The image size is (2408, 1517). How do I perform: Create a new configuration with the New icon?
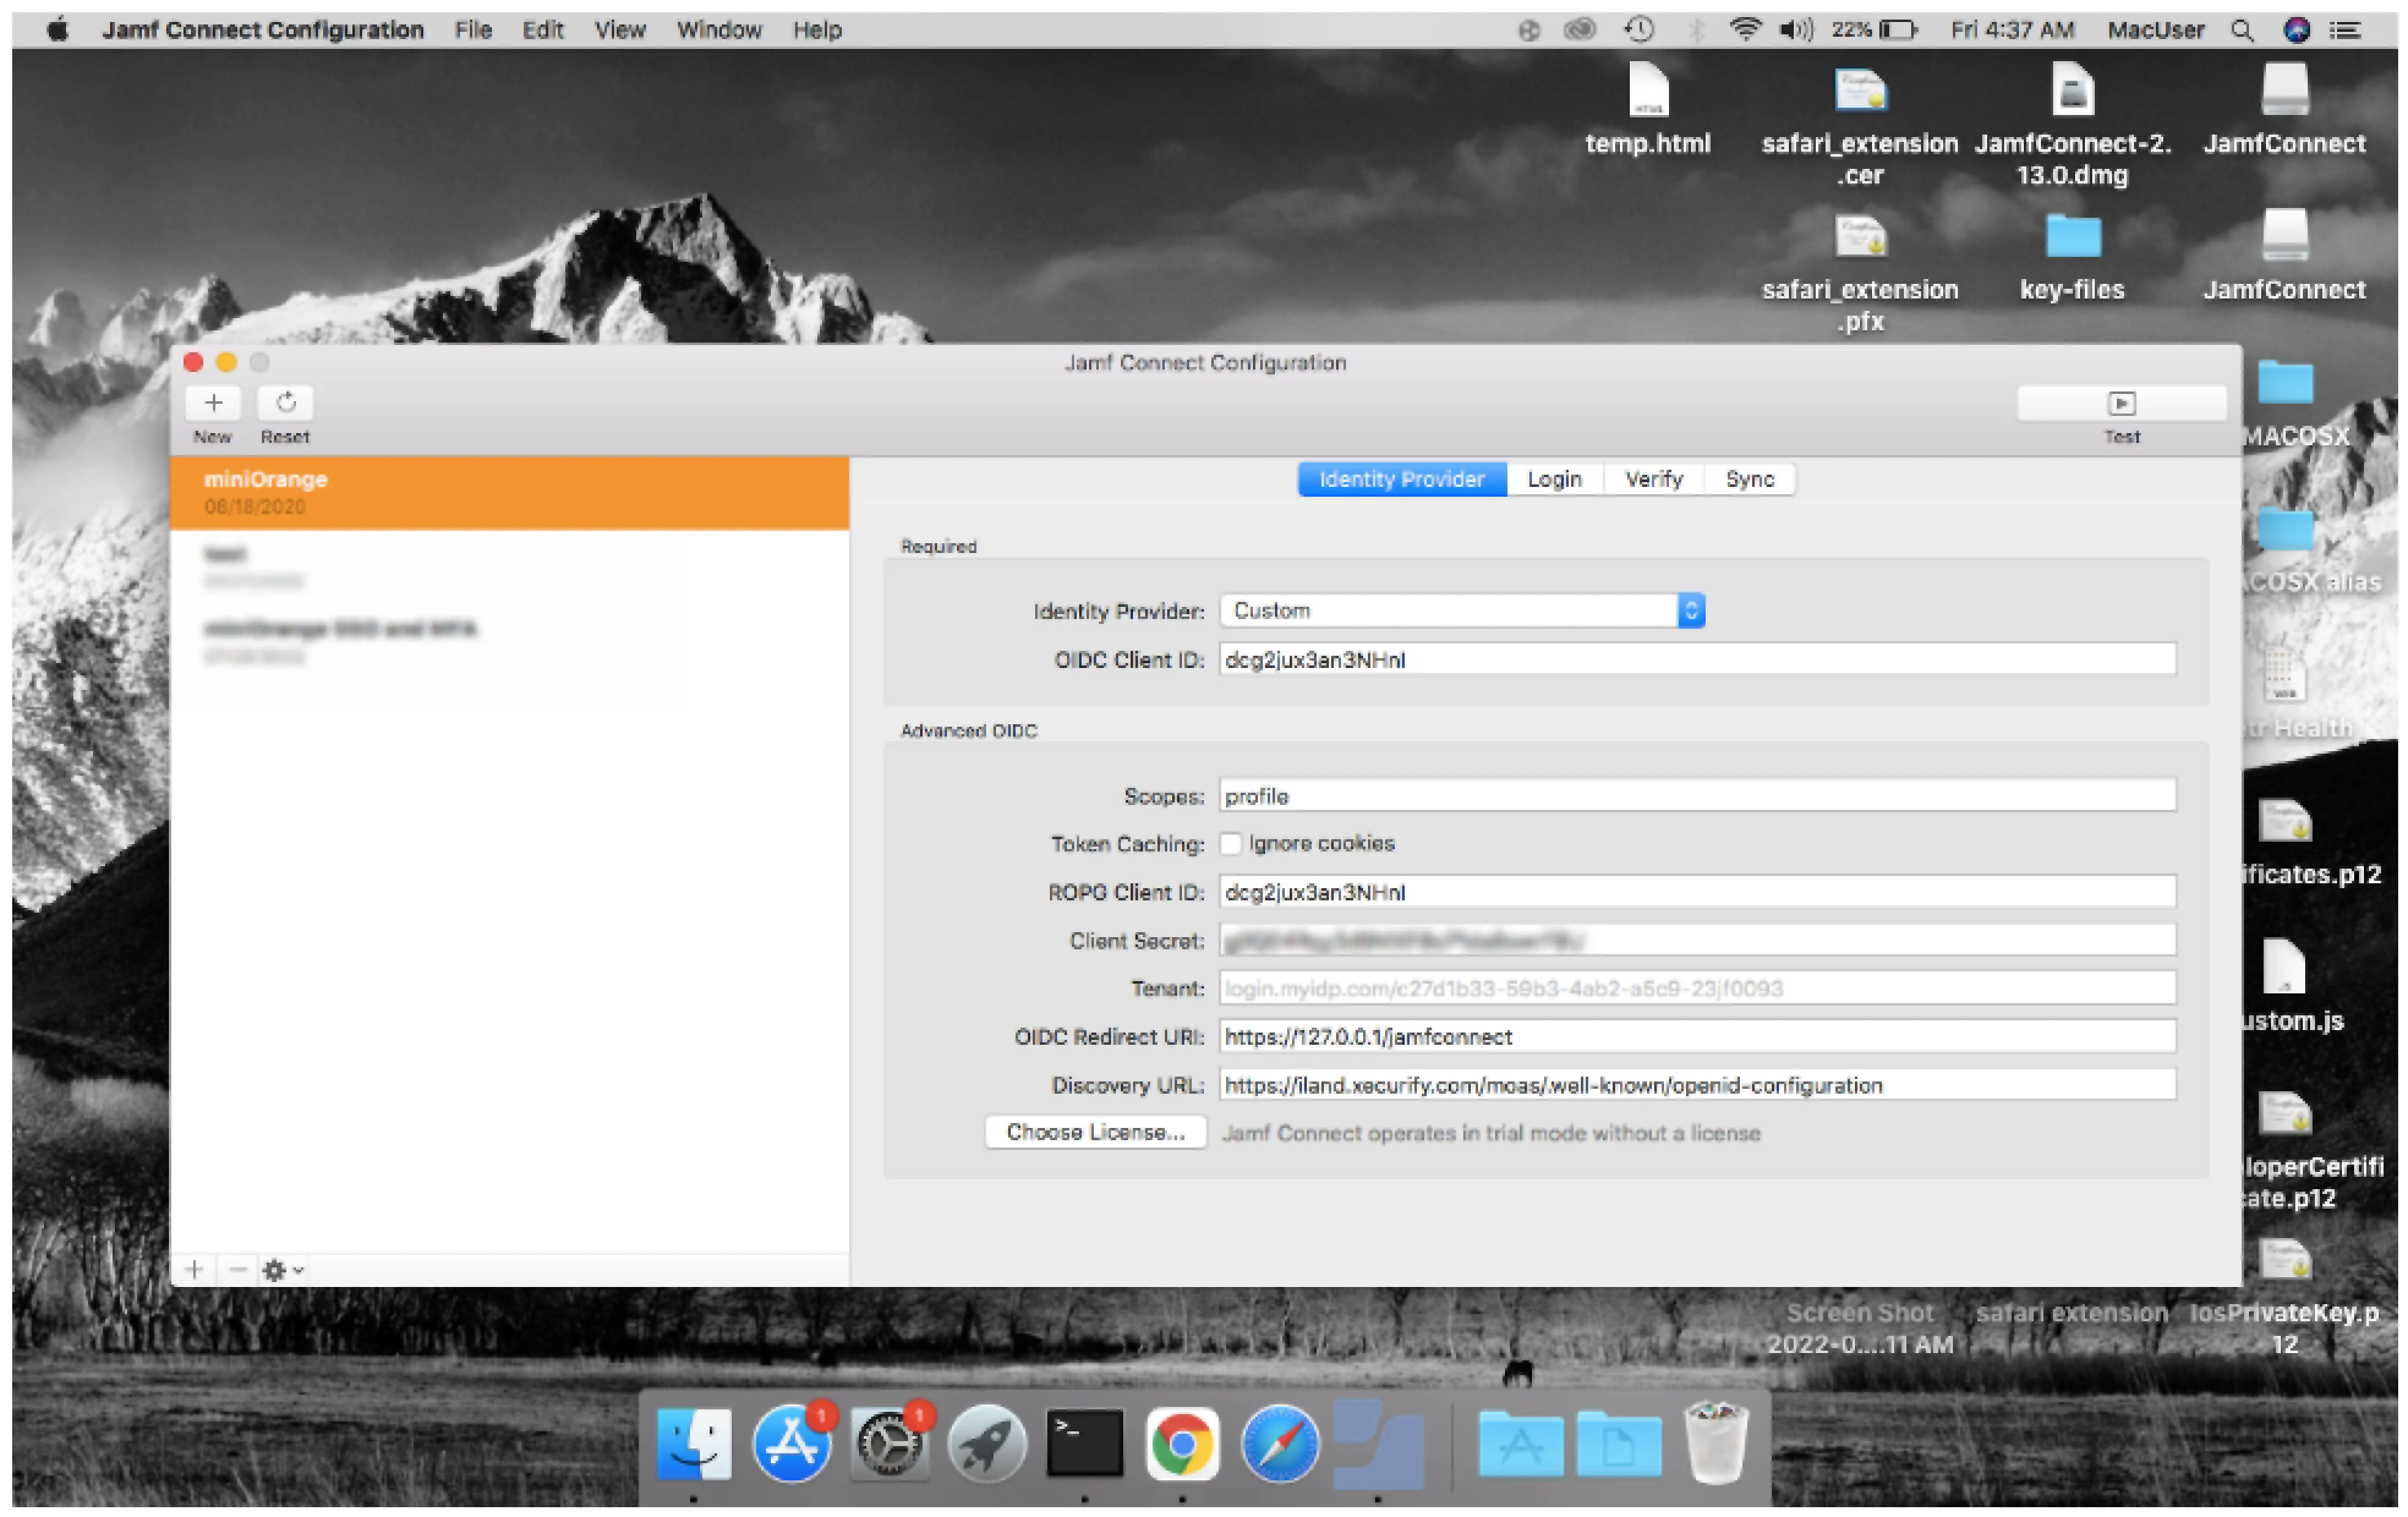(x=212, y=404)
